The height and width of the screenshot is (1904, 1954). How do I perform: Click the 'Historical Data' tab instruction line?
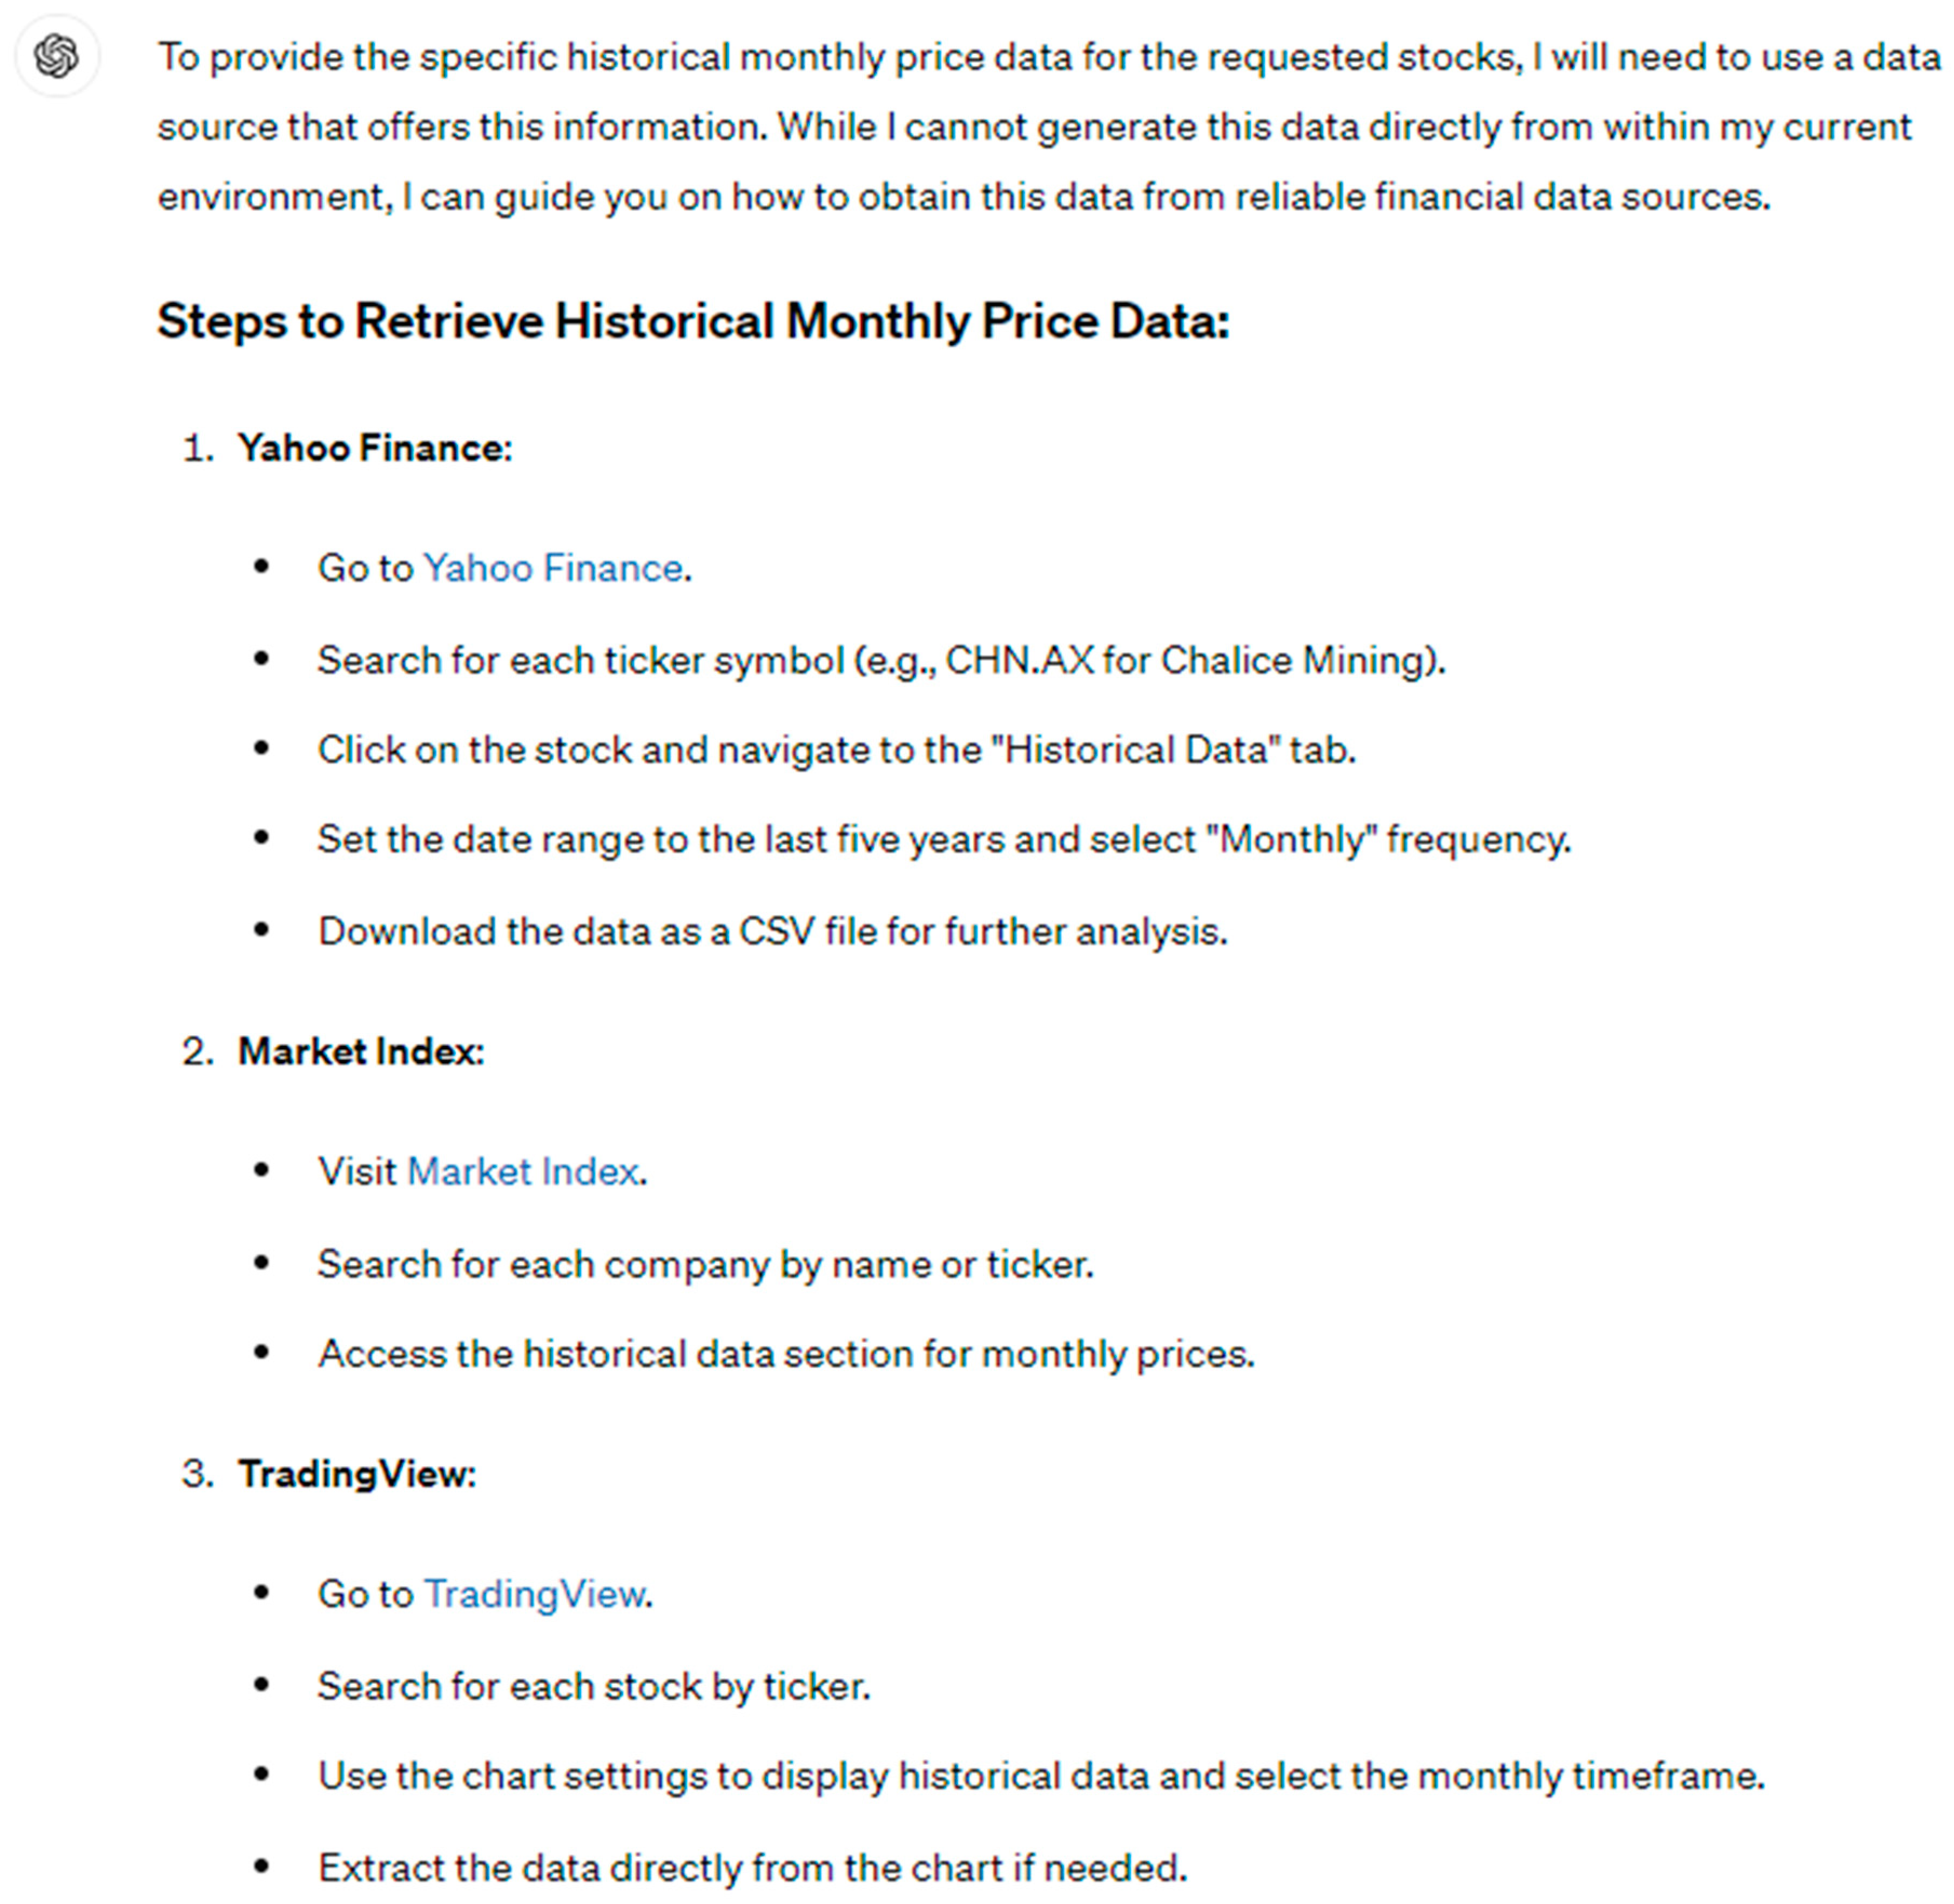836,750
